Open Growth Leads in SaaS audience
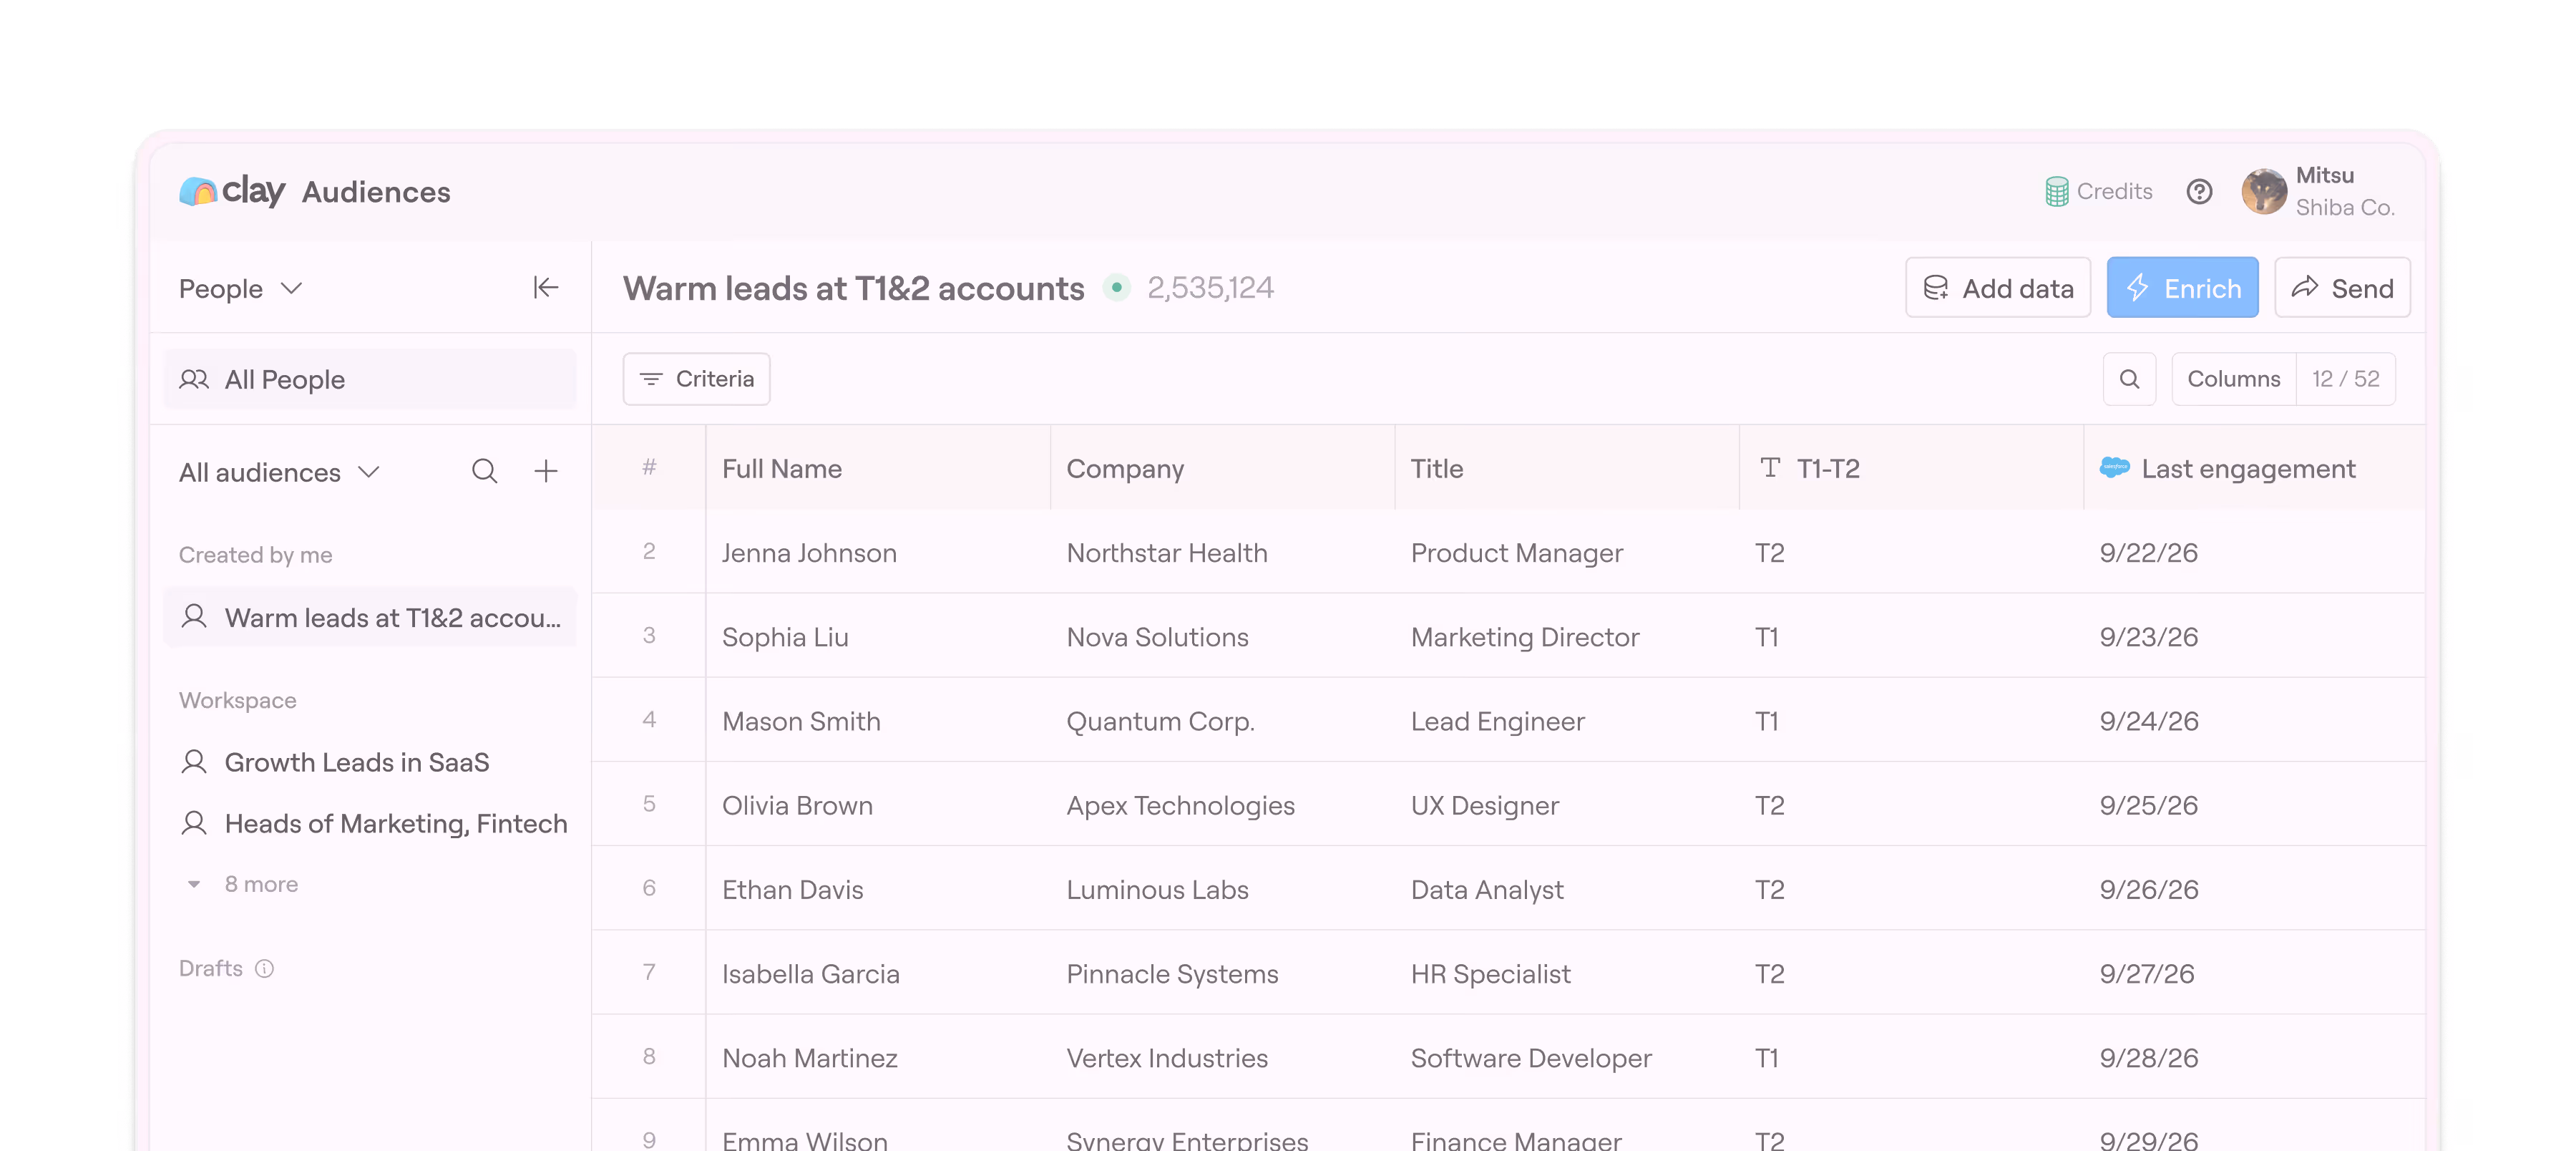The image size is (2576, 1151). pos(370,762)
